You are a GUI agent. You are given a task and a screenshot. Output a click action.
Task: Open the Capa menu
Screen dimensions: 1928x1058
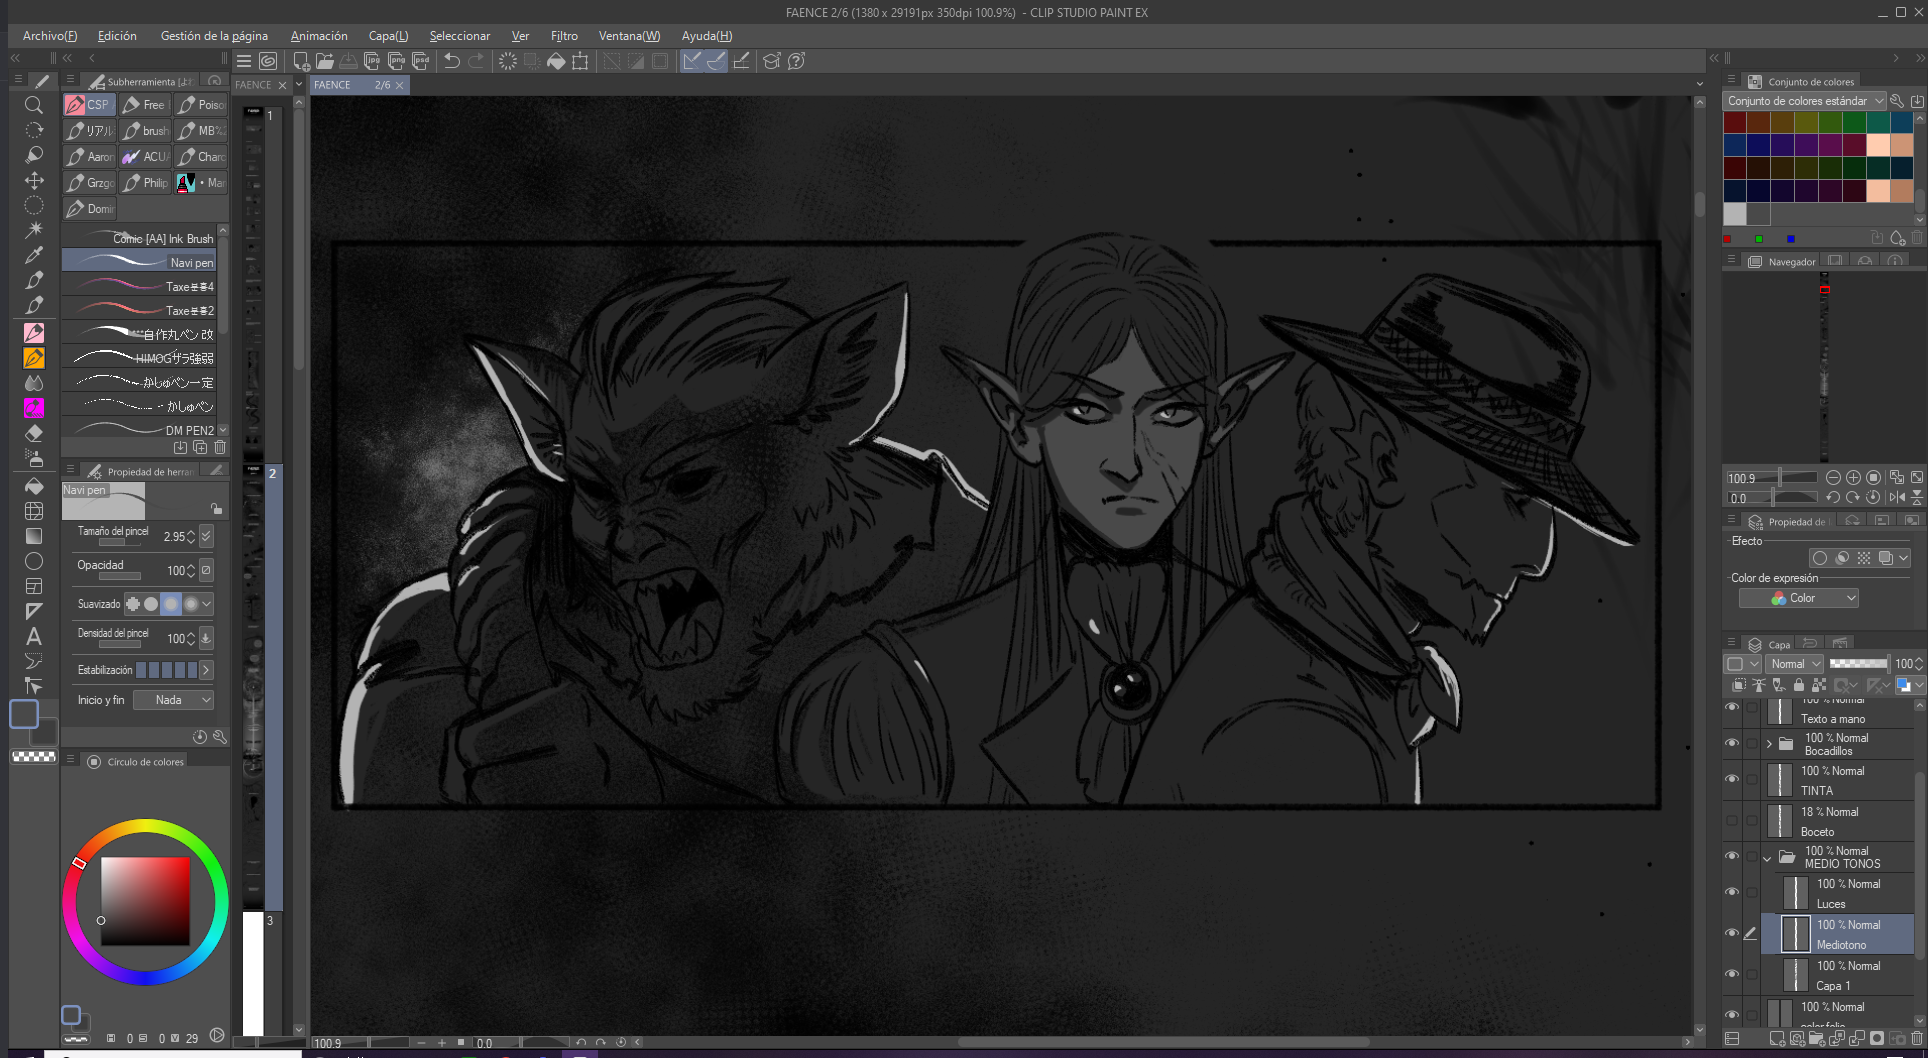[x=388, y=36]
